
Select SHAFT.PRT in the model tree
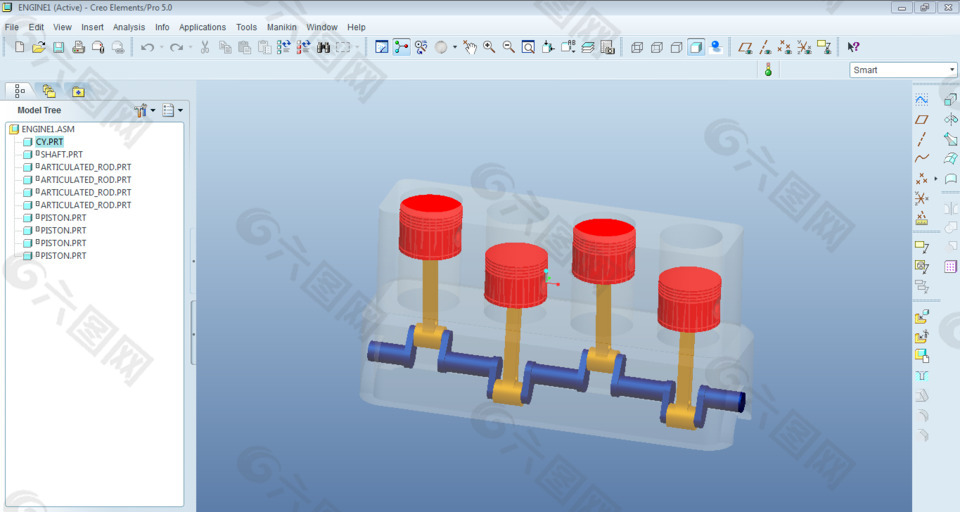[60, 155]
